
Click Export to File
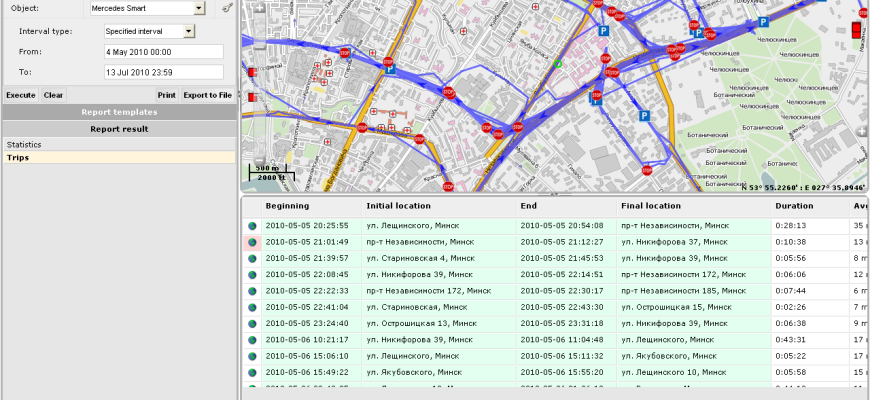(x=207, y=95)
